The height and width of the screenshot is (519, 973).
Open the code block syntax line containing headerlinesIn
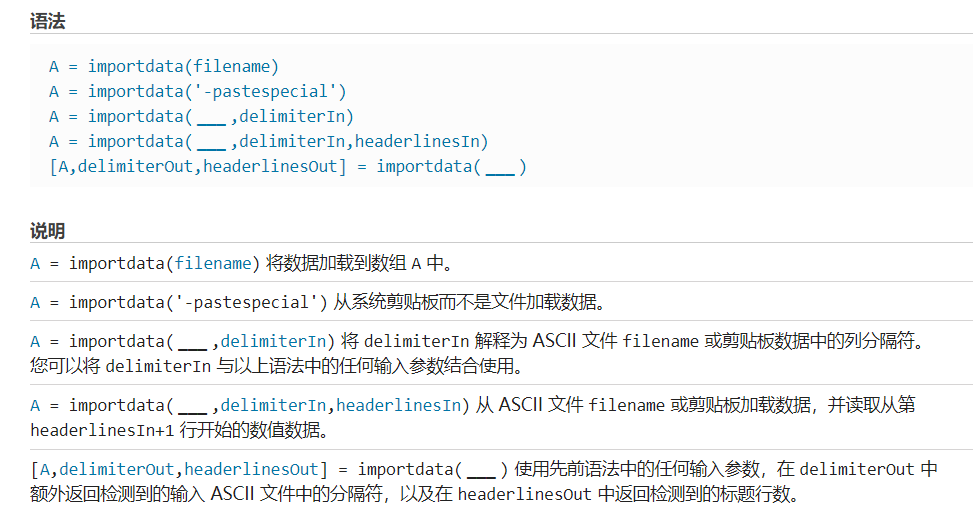269,141
